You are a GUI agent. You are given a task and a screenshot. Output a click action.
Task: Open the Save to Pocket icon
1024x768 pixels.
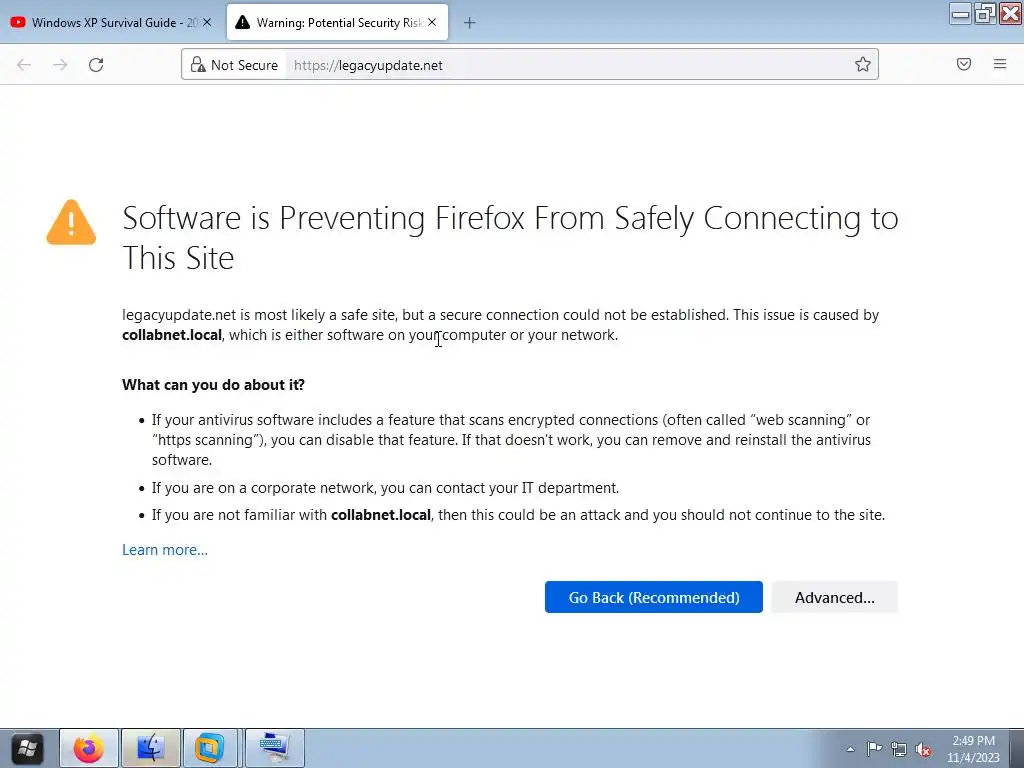[964, 64]
